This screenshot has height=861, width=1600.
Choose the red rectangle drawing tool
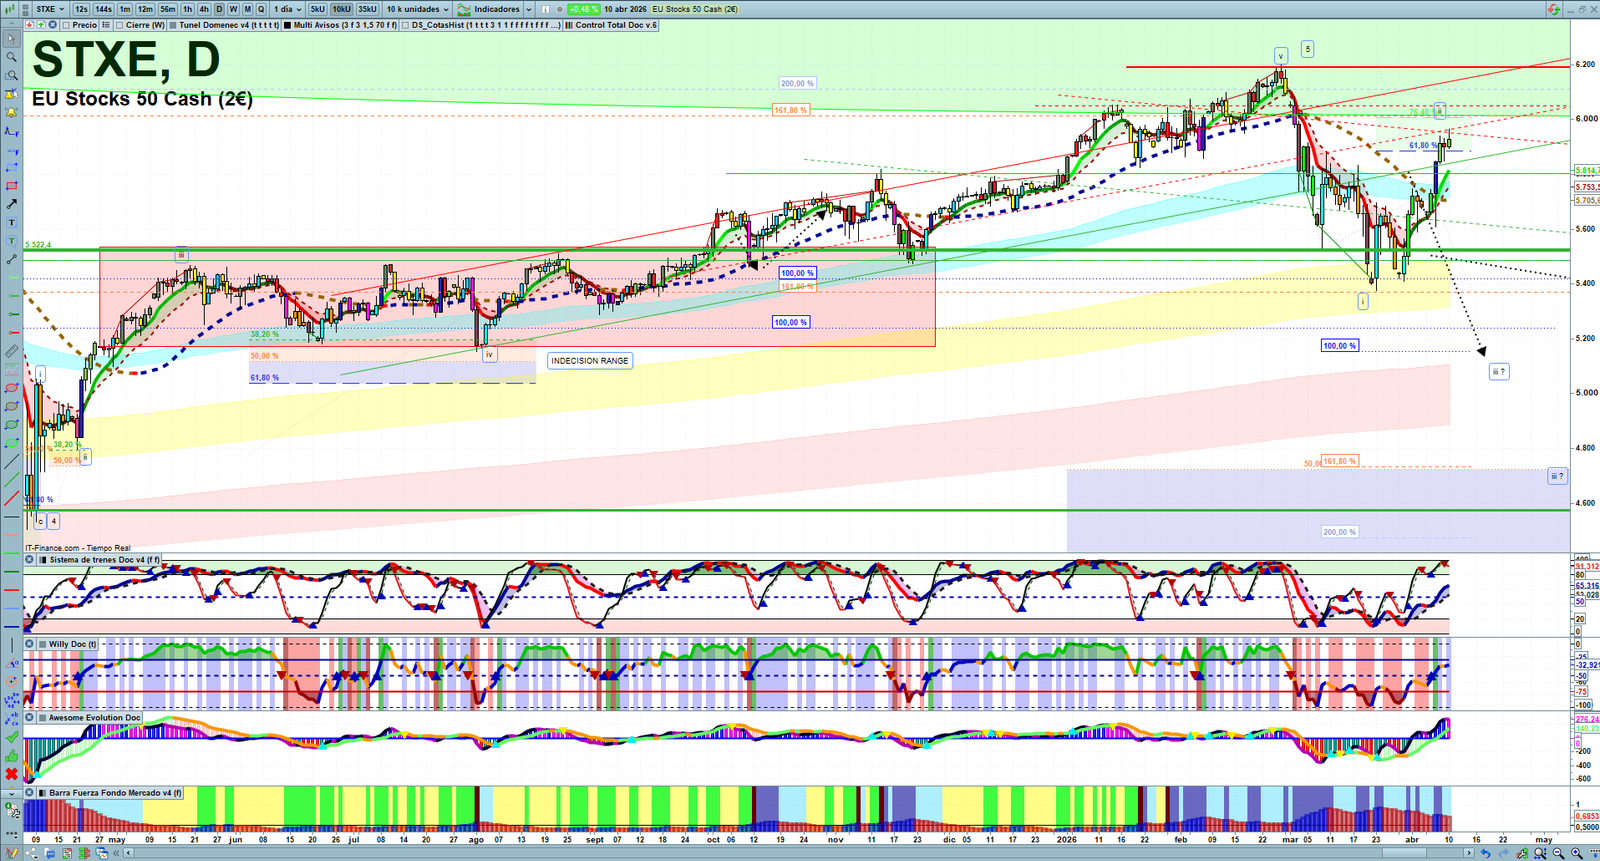pos(12,186)
